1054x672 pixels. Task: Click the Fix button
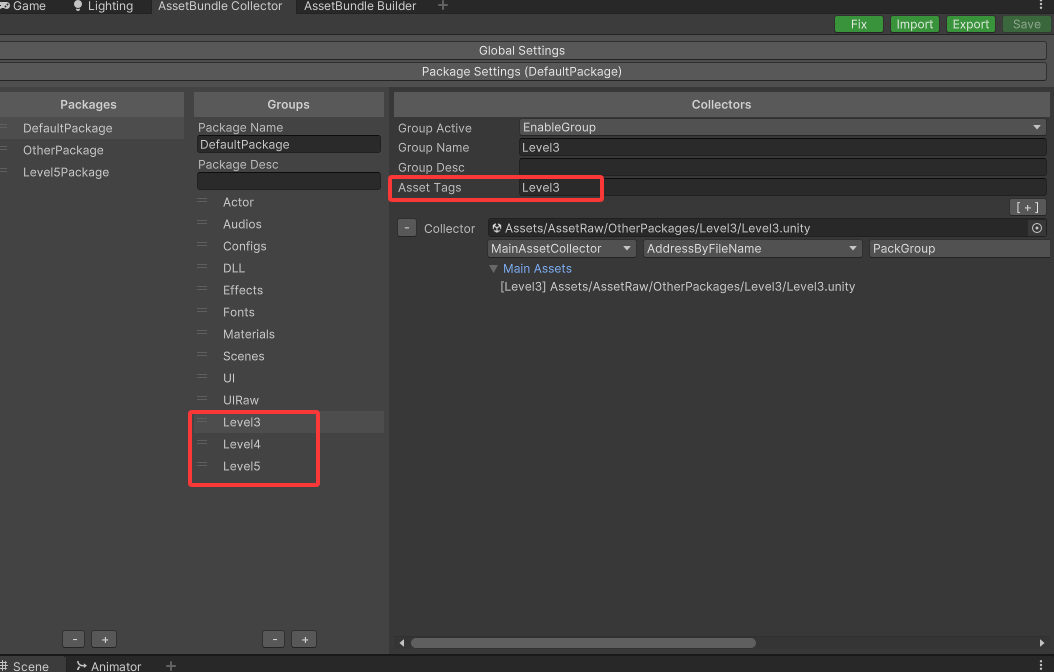pyautogui.click(x=858, y=24)
